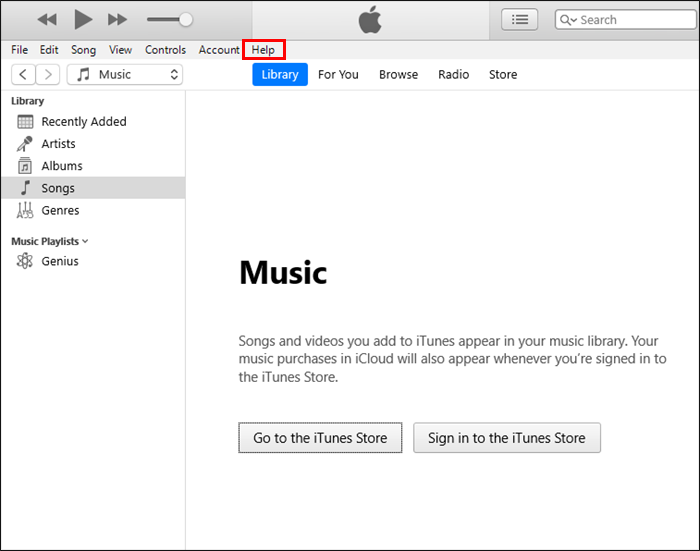Open the Account menu
Image resolution: width=700 pixels, height=551 pixels.
pyautogui.click(x=219, y=50)
